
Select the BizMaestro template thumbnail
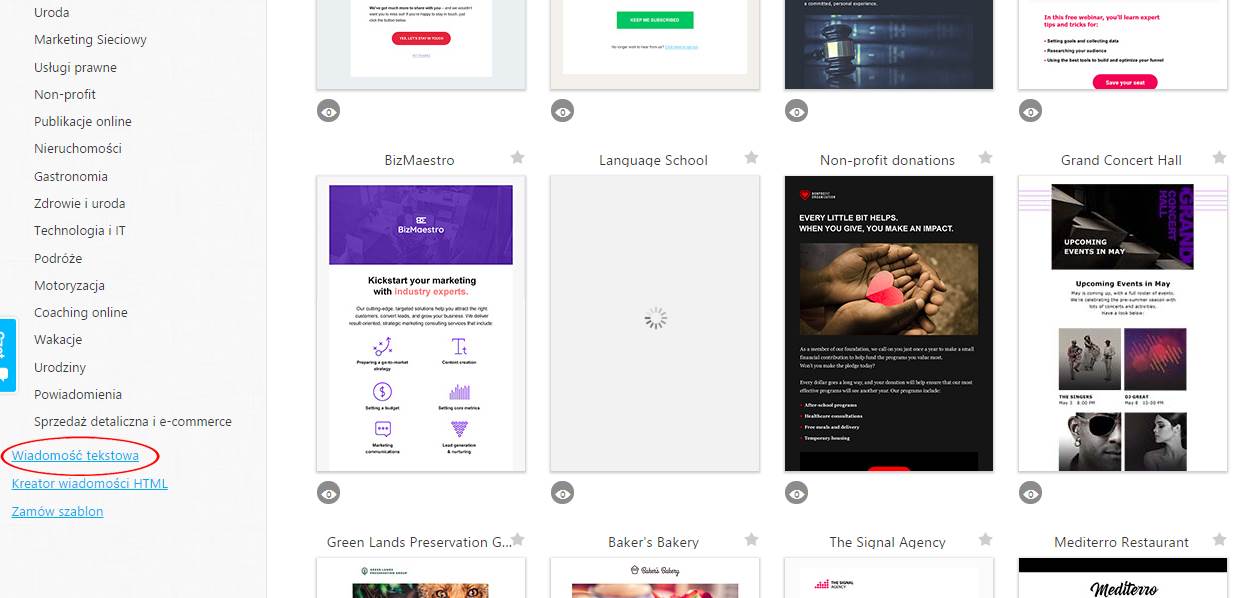click(x=421, y=323)
